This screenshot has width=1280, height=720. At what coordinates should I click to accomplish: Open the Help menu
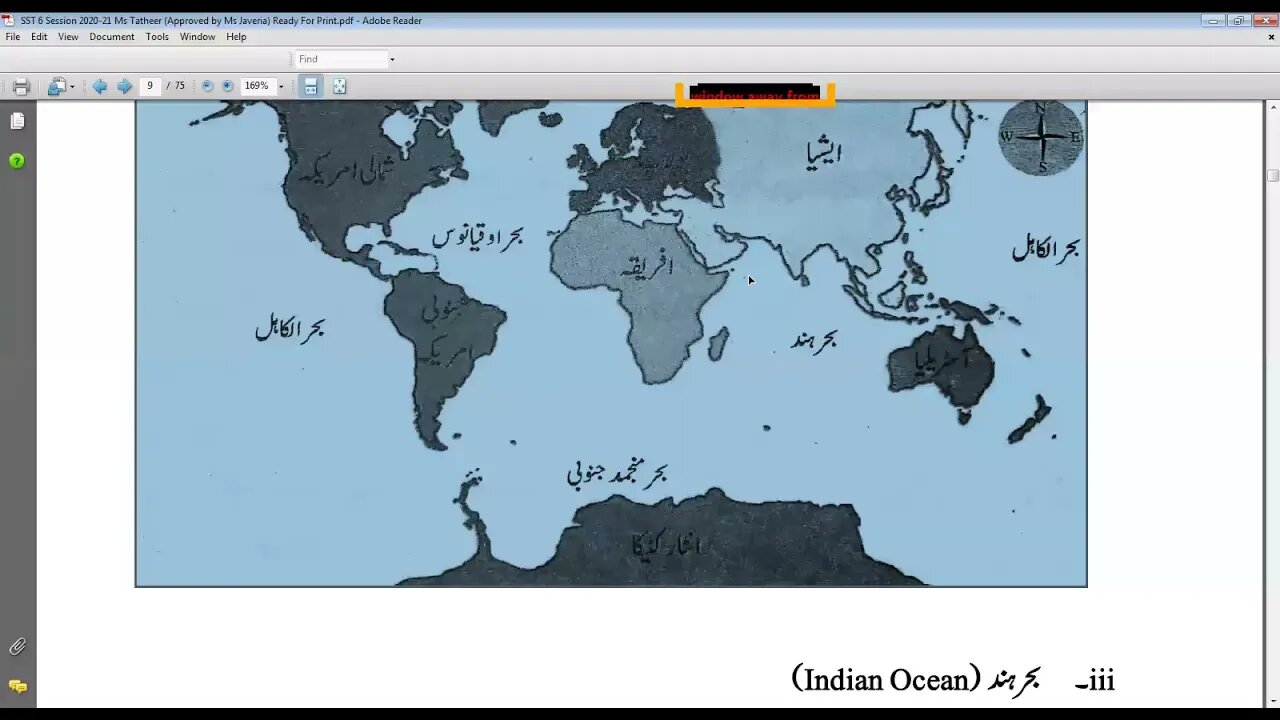click(x=236, y=37)
